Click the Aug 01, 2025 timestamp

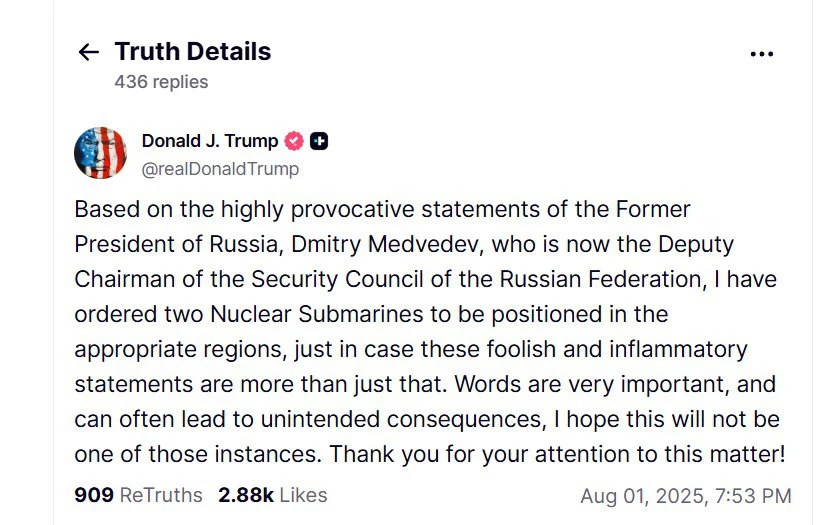644,496
